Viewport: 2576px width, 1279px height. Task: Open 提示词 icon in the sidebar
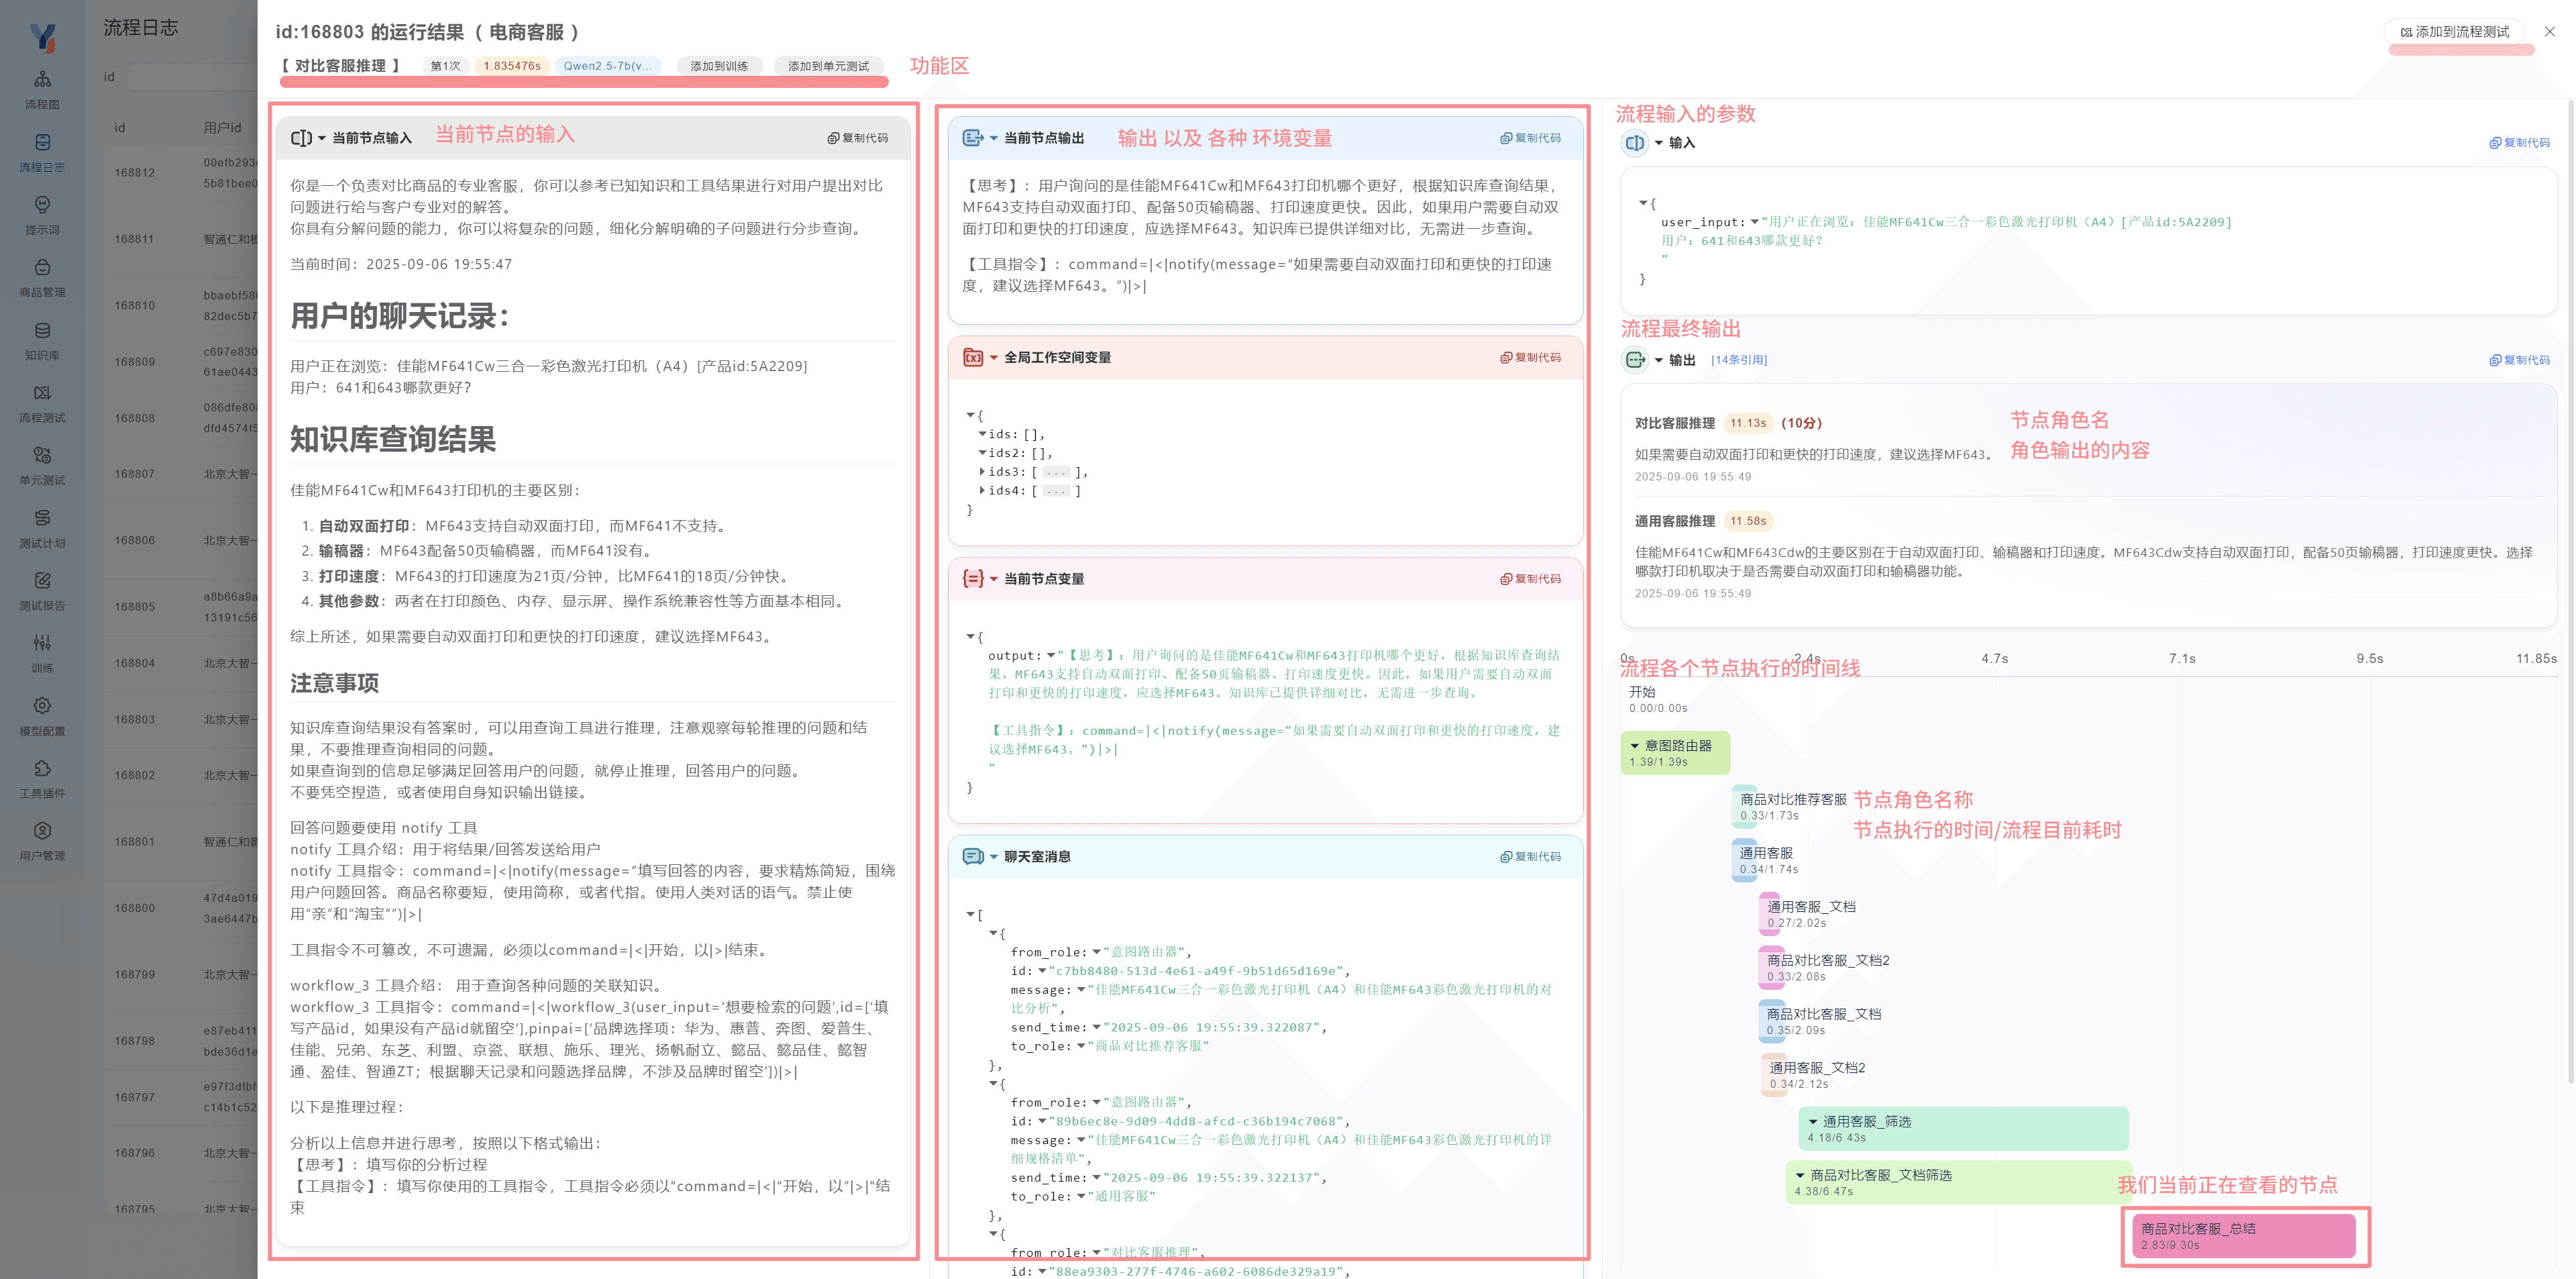[x=42, y=205]
